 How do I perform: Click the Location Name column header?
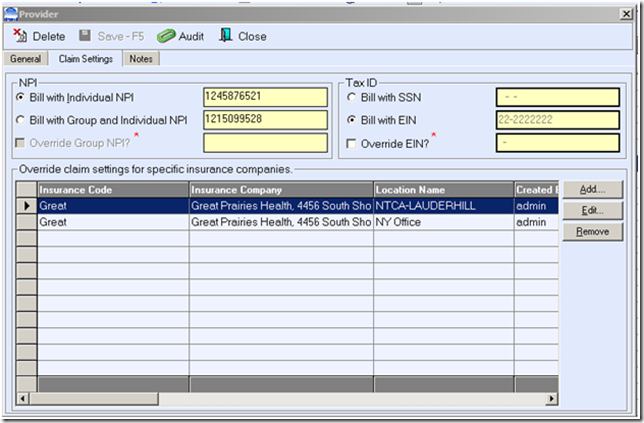[x=444, y=190]
